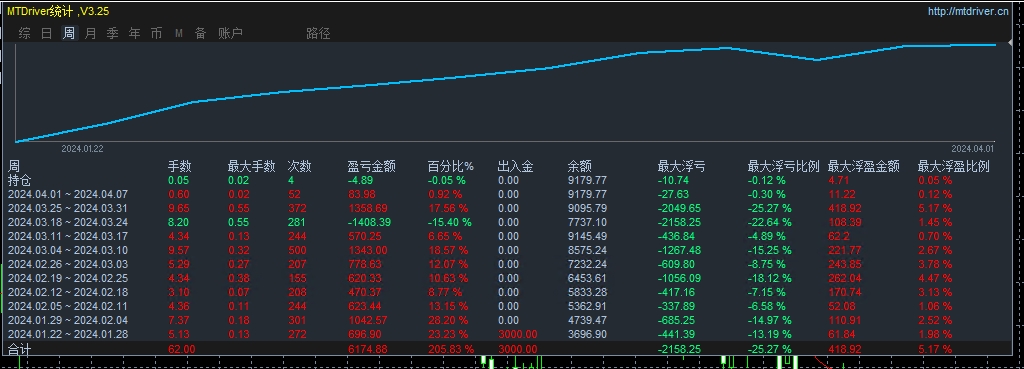Switch to the 账户 account tab

(x=231, y=33)
